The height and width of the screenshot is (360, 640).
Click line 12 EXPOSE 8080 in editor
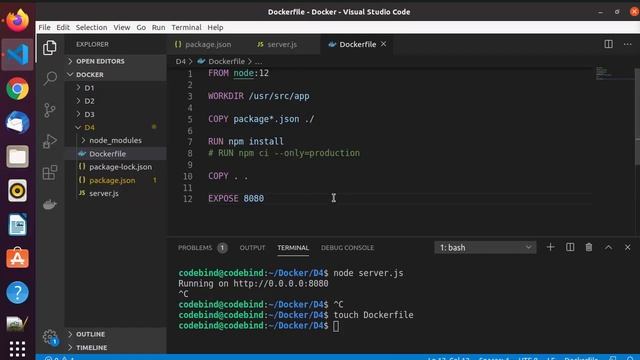click(x=236, y=198)
